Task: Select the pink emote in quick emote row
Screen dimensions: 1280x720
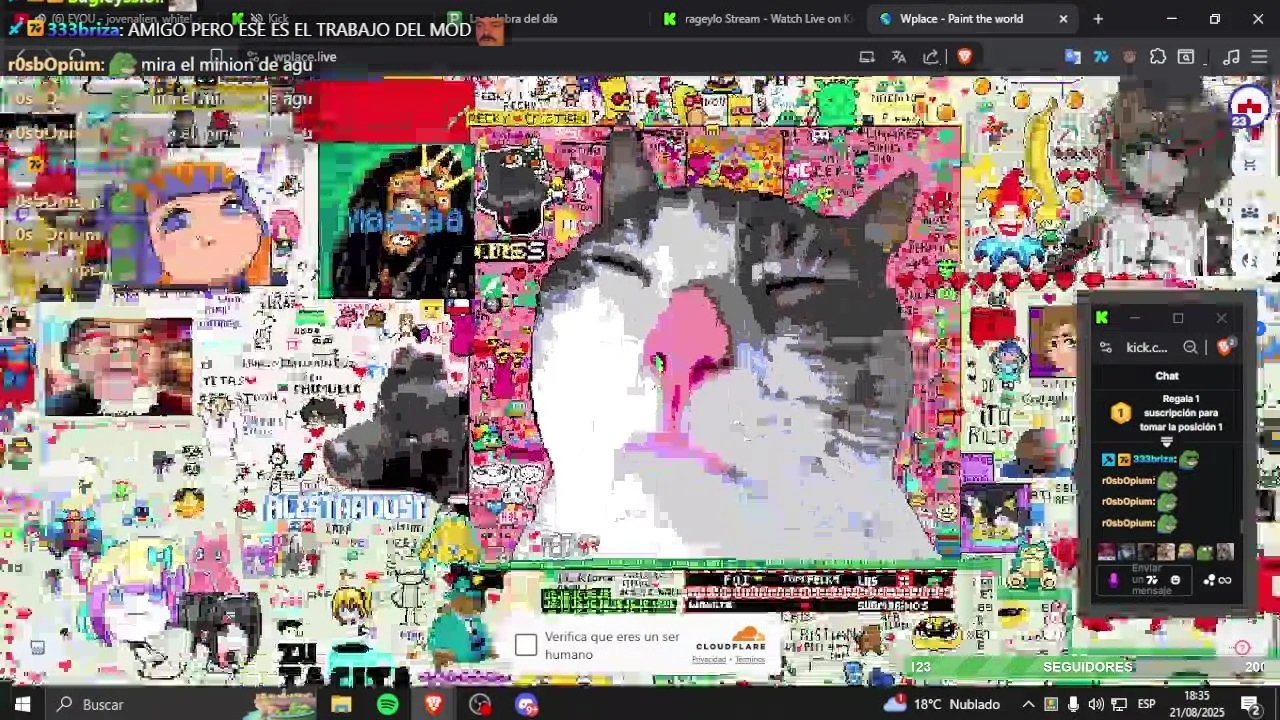Action: (x=1106, y=552)
